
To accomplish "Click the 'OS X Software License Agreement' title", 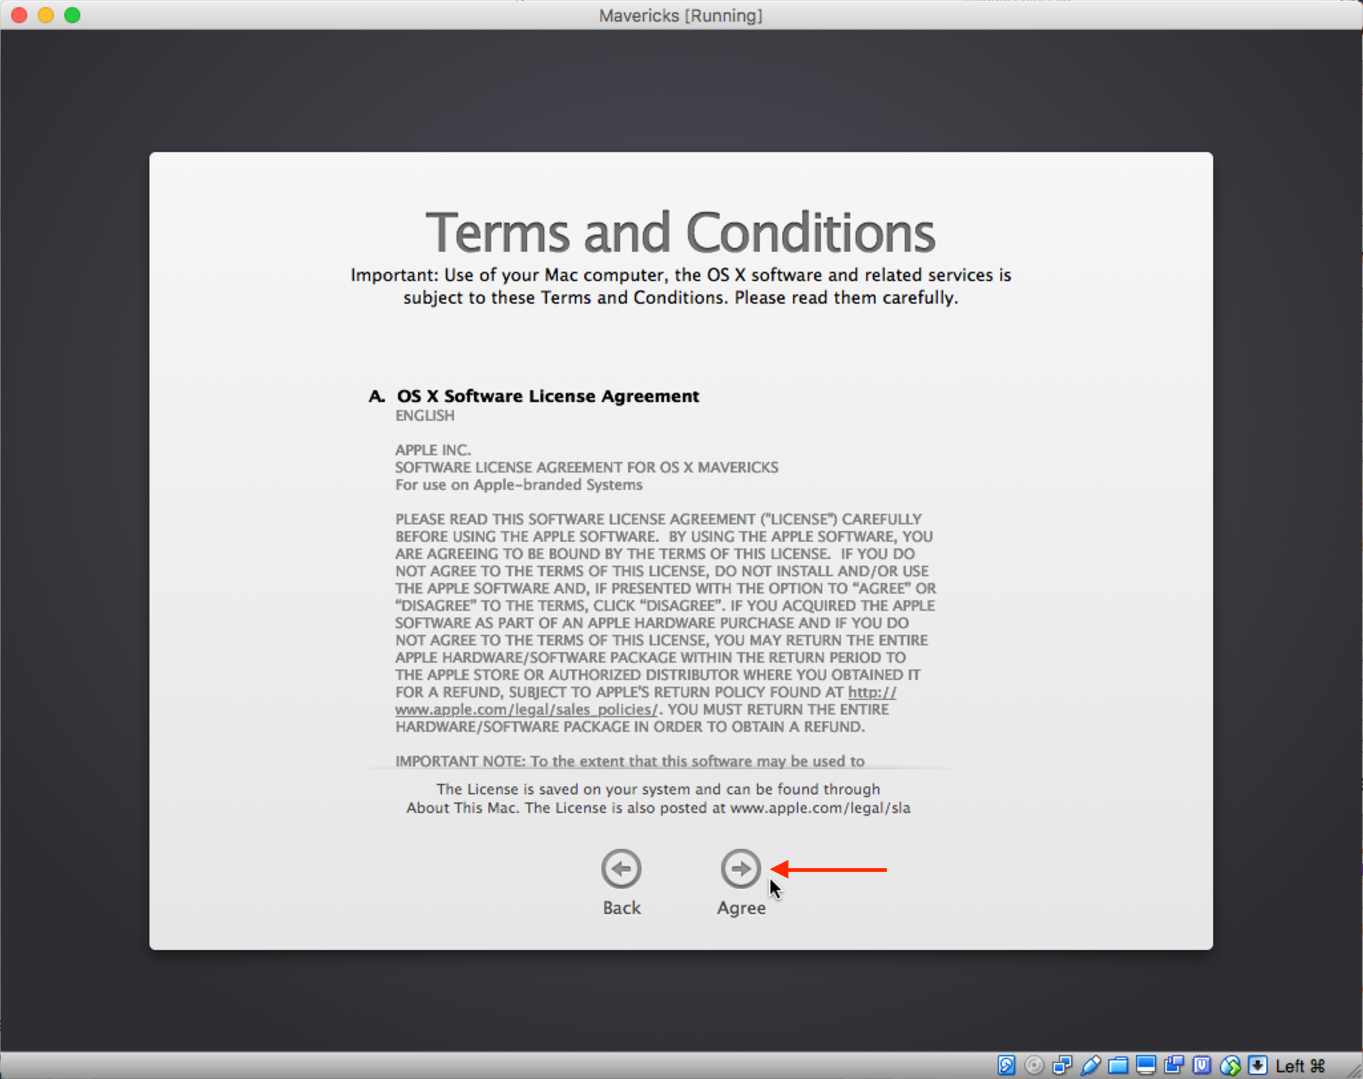I will click(x=548, y=396).
